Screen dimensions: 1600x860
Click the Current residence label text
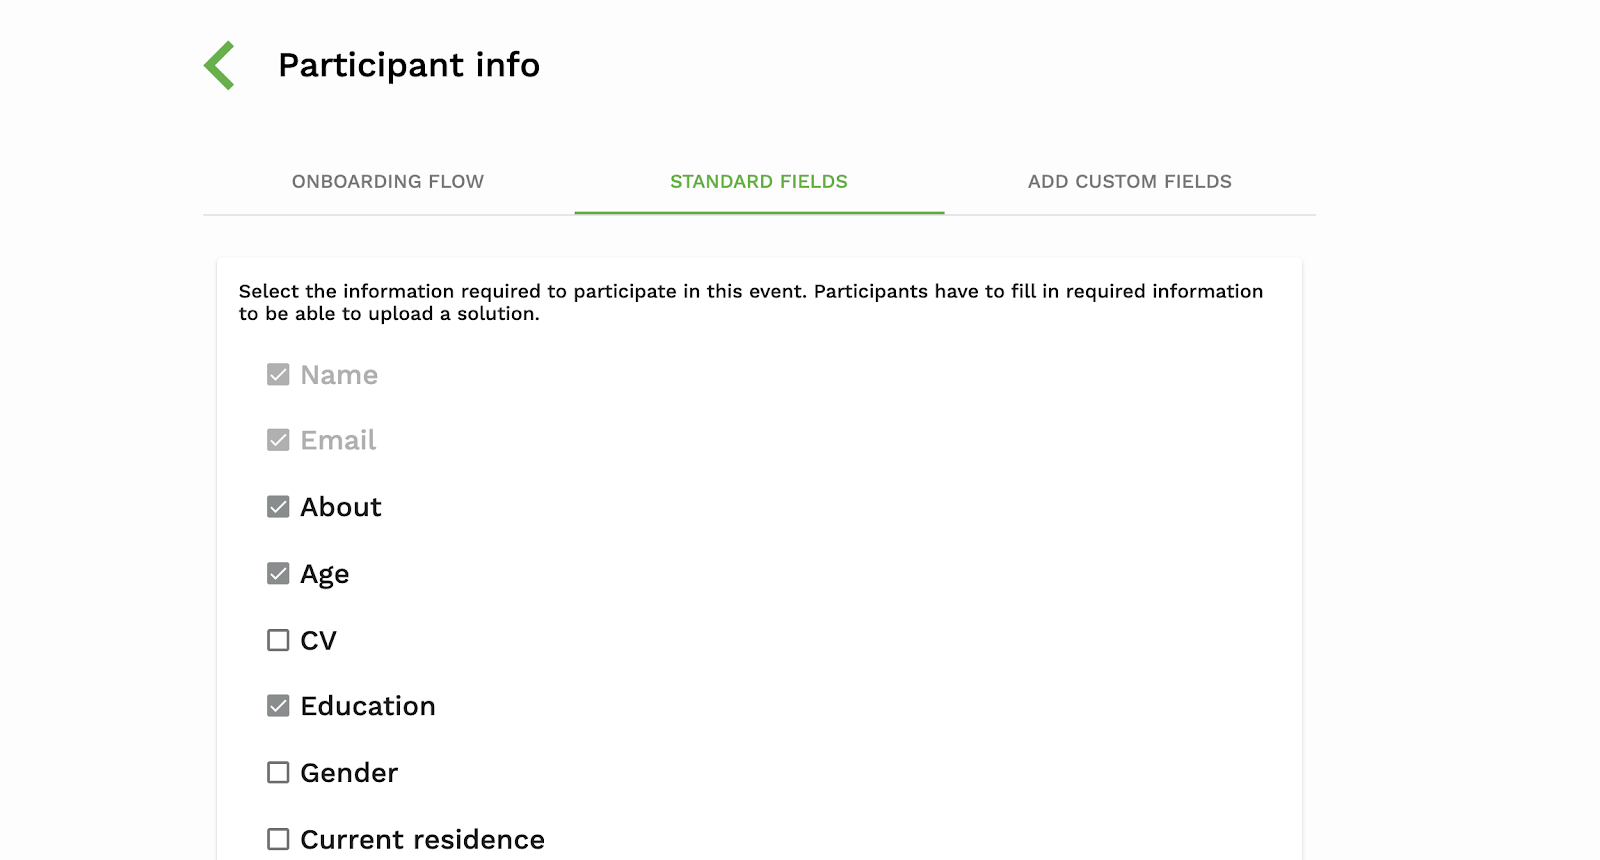point(422,839)
